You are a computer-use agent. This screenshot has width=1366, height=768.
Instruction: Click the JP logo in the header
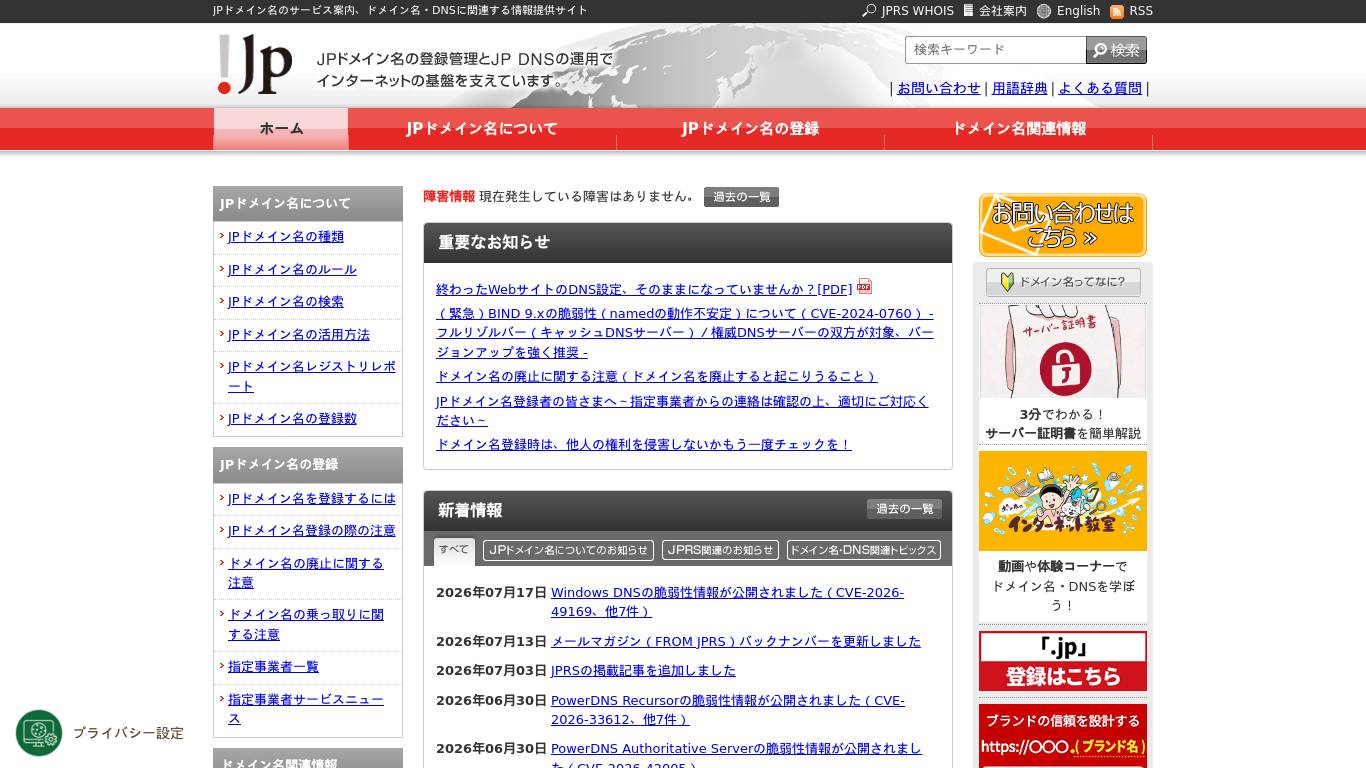(x=255, y=64)
